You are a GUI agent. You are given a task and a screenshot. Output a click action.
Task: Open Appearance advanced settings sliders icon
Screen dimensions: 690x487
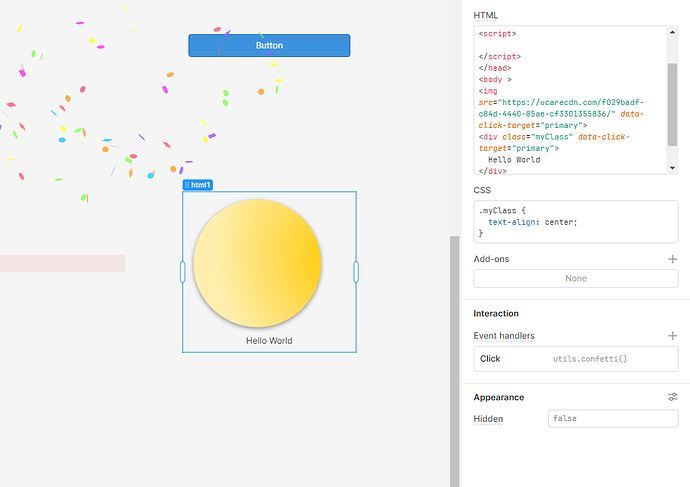click(x=672, y=397)
